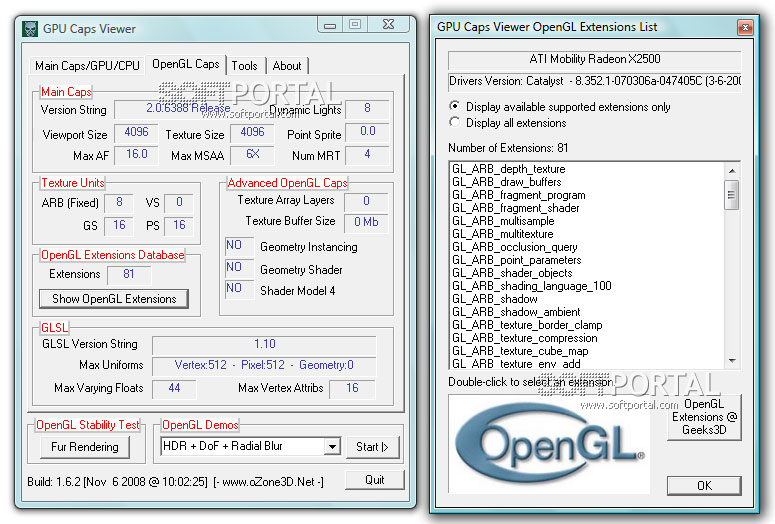Screen dimensions: 775x524
Task: Select GL_ARB_fragment_shader extension
Action: [516, 208]
